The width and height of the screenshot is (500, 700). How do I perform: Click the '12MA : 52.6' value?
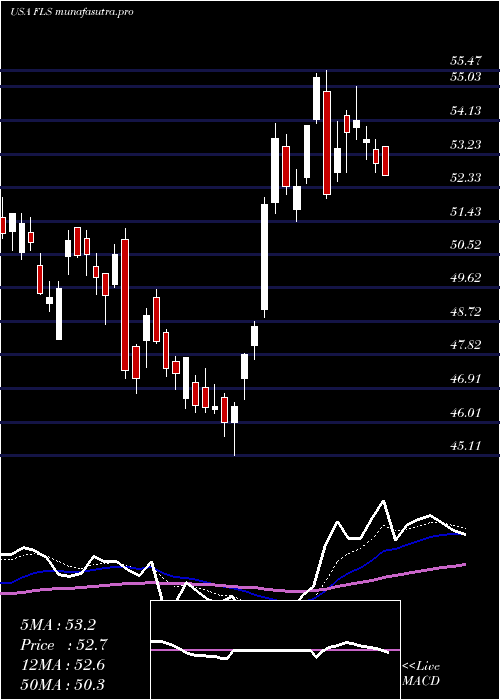[x=62, y=665]
